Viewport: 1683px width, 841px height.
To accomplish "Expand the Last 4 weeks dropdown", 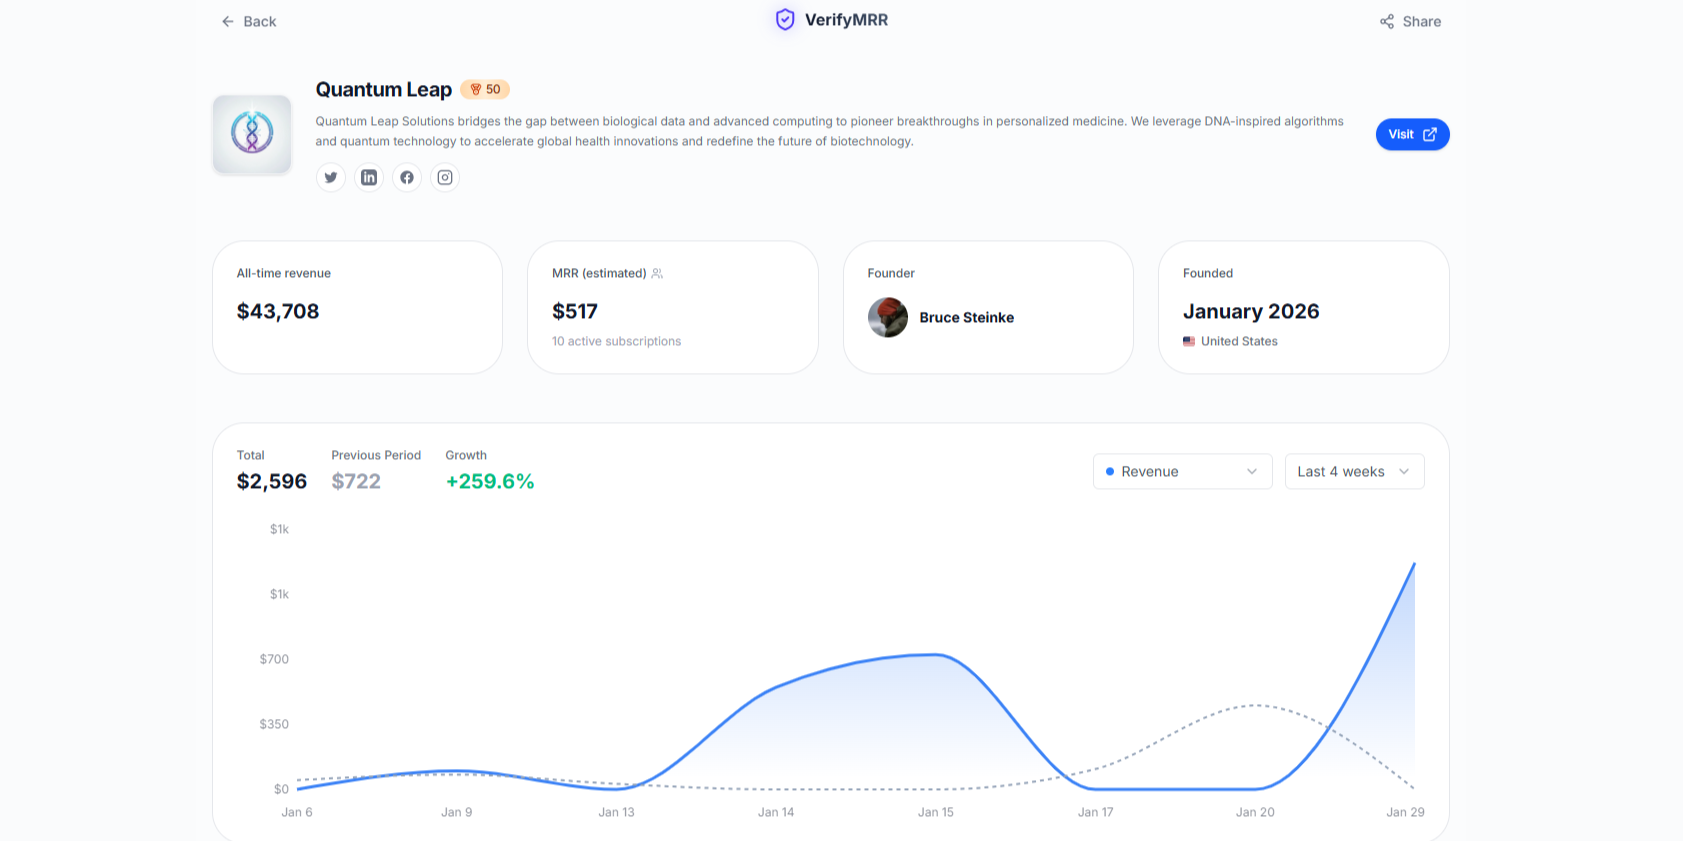I will (x=1354, y=471).
